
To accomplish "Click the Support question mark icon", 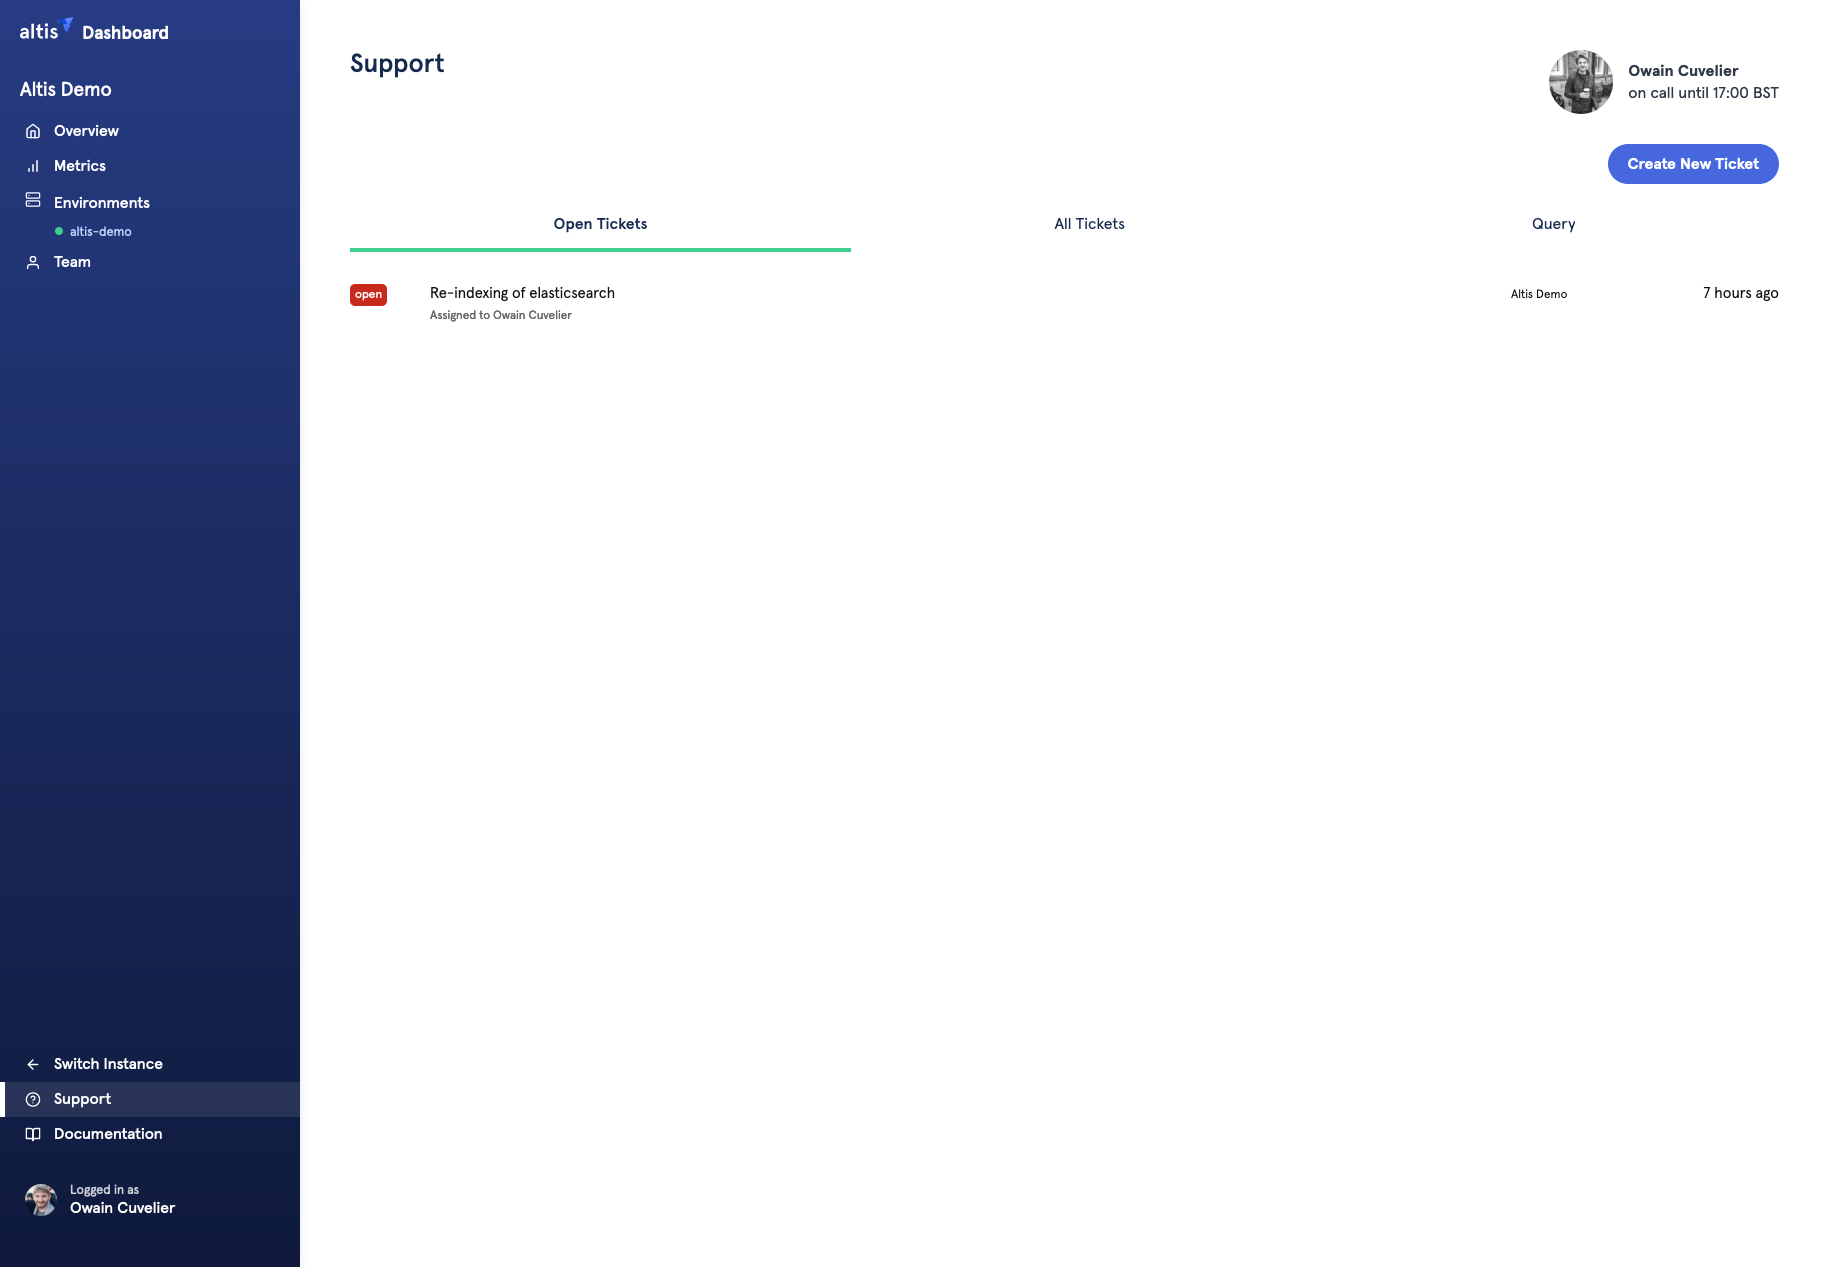I will pos(32,1098).
